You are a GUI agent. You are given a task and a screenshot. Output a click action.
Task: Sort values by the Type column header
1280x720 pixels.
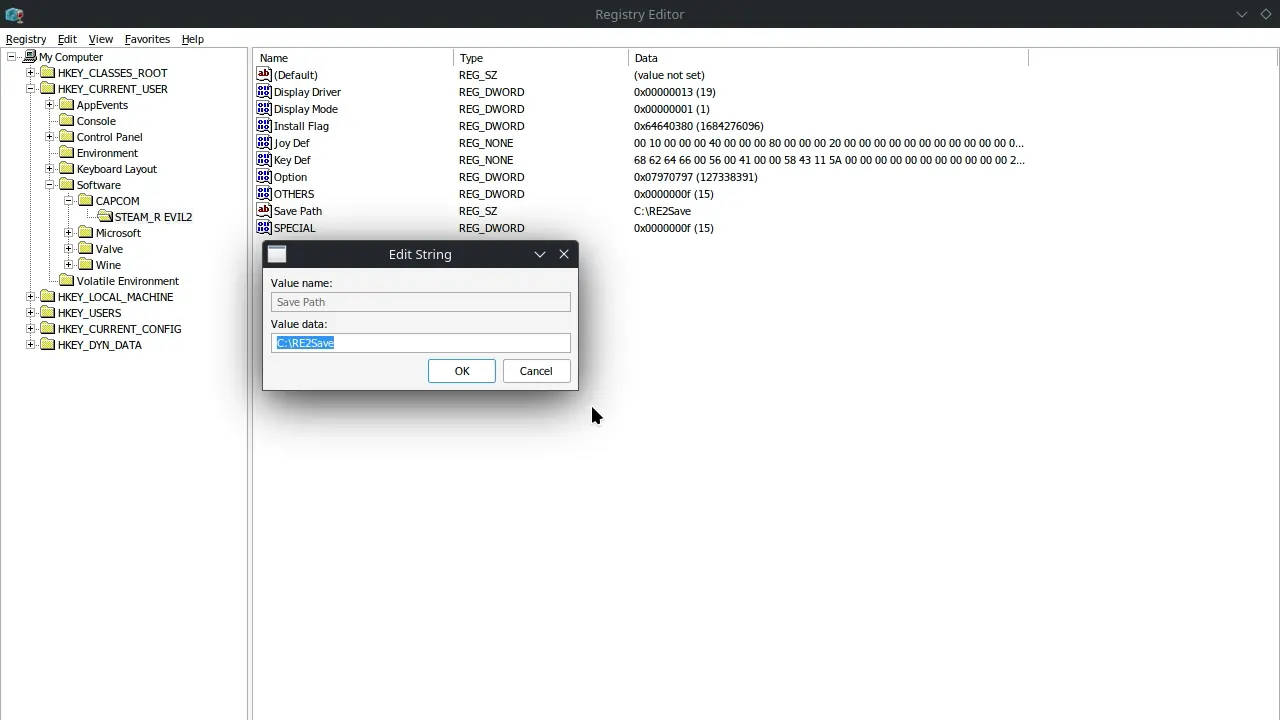coord(540,58)
